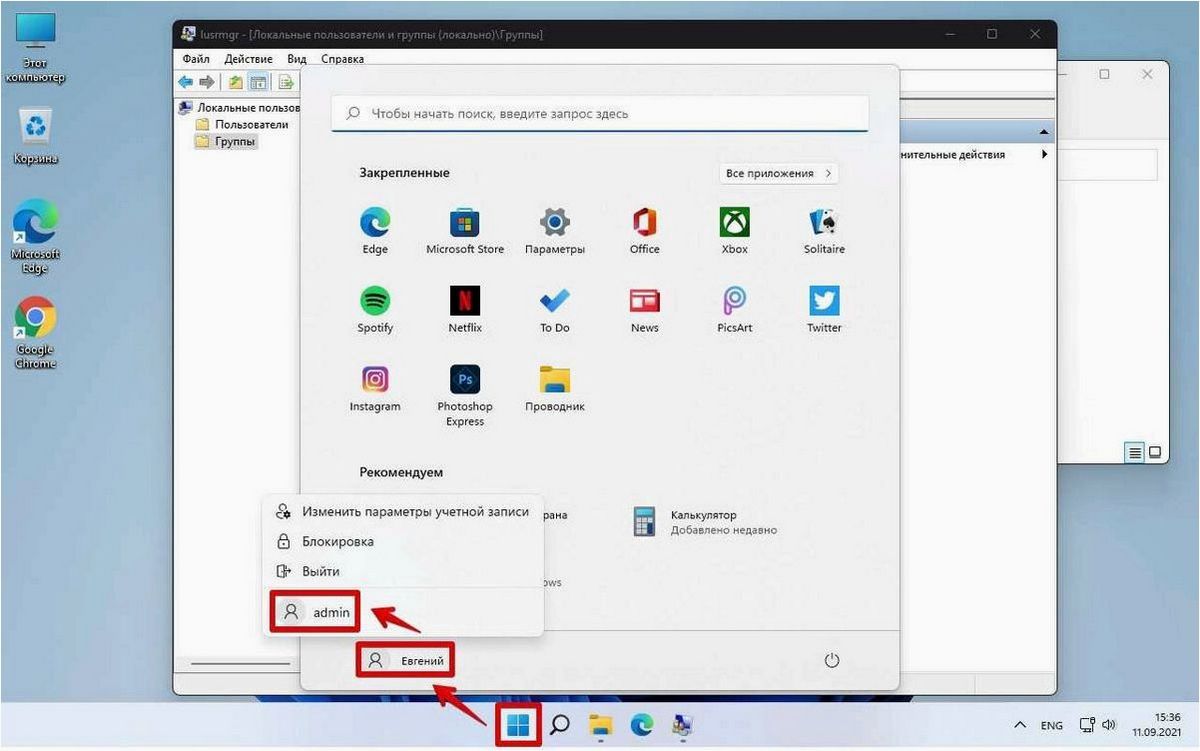1200x751 pixels.
Task: Open the Действие menu
Action: 249,59
